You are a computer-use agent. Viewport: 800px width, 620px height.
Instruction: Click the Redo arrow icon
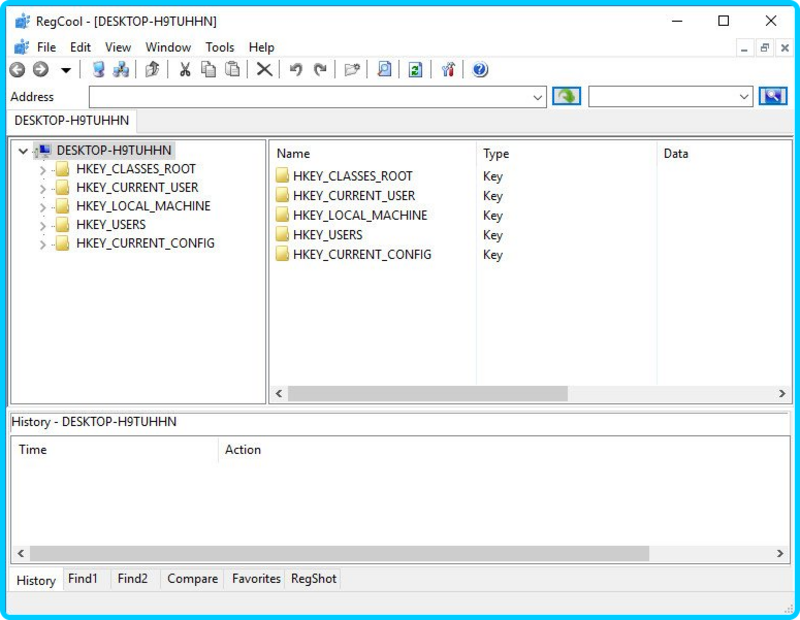[x=320, y=69]
